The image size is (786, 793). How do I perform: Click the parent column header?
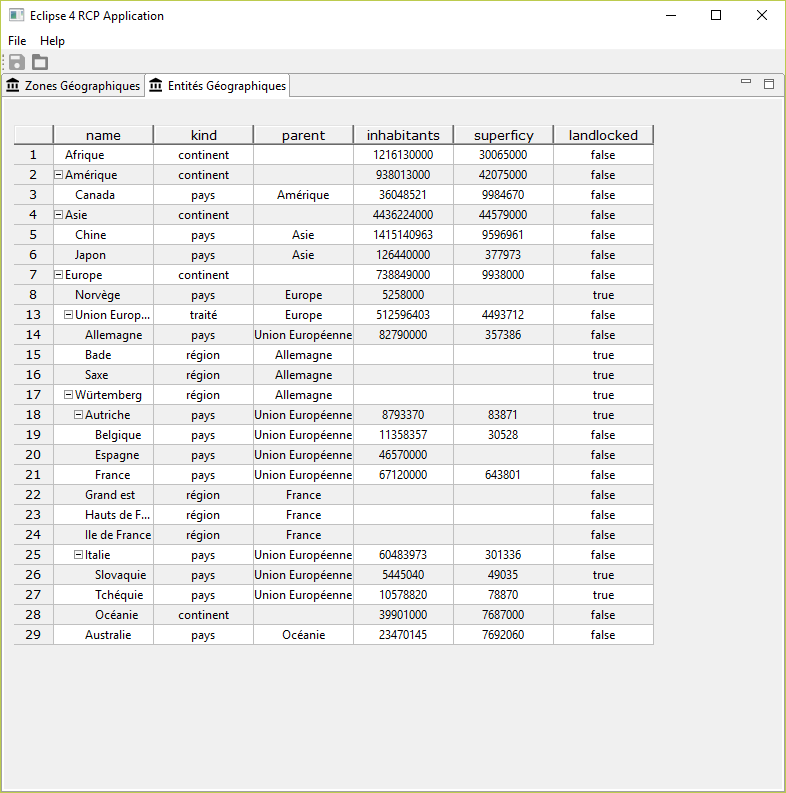pyautogui.click(x=303, y=135)
